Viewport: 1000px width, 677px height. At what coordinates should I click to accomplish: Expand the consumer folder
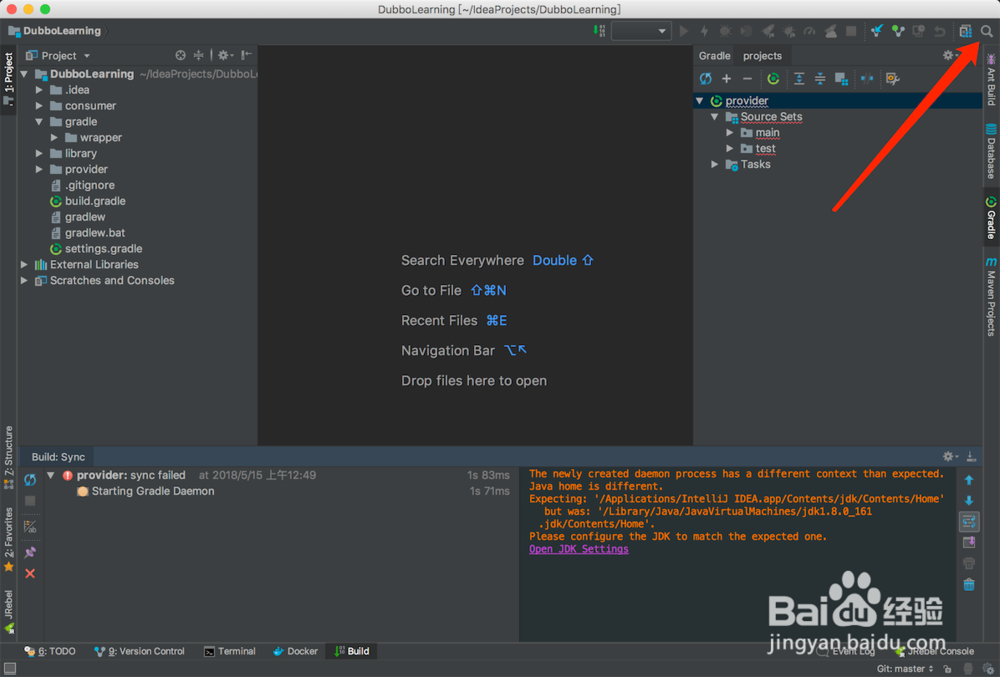[39, 106]
